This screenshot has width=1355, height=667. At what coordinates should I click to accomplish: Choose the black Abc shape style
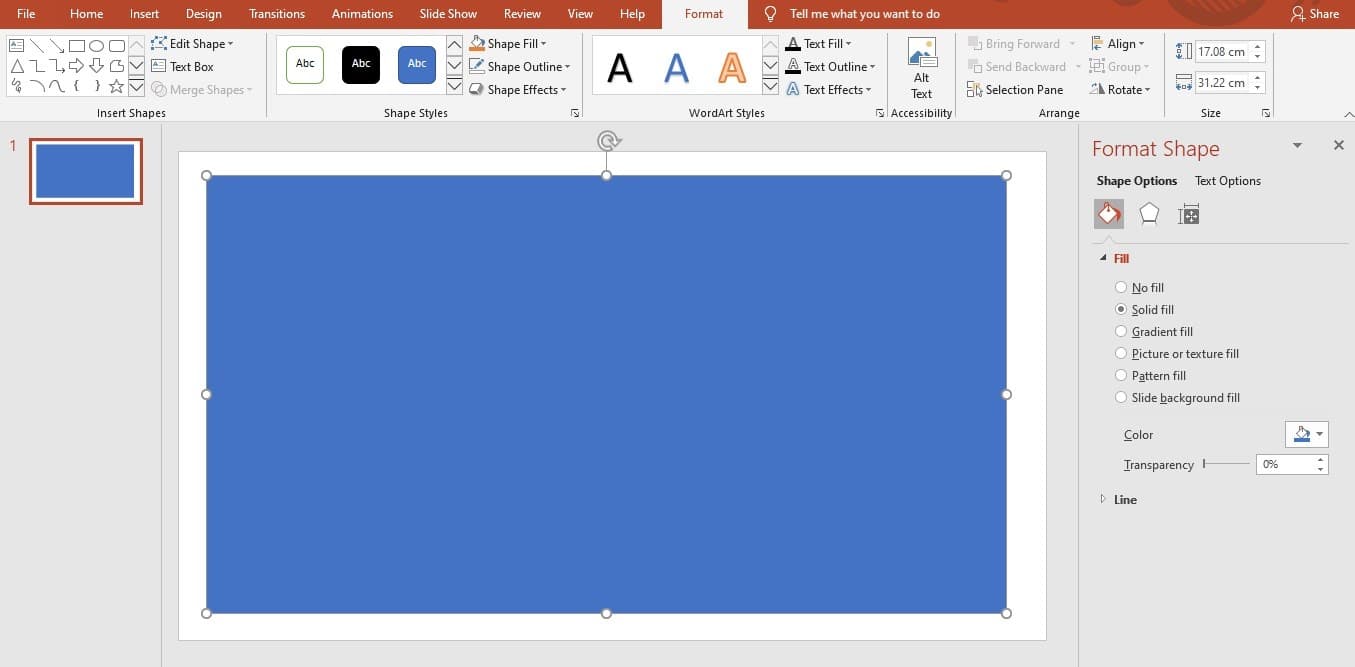[361, 64]
